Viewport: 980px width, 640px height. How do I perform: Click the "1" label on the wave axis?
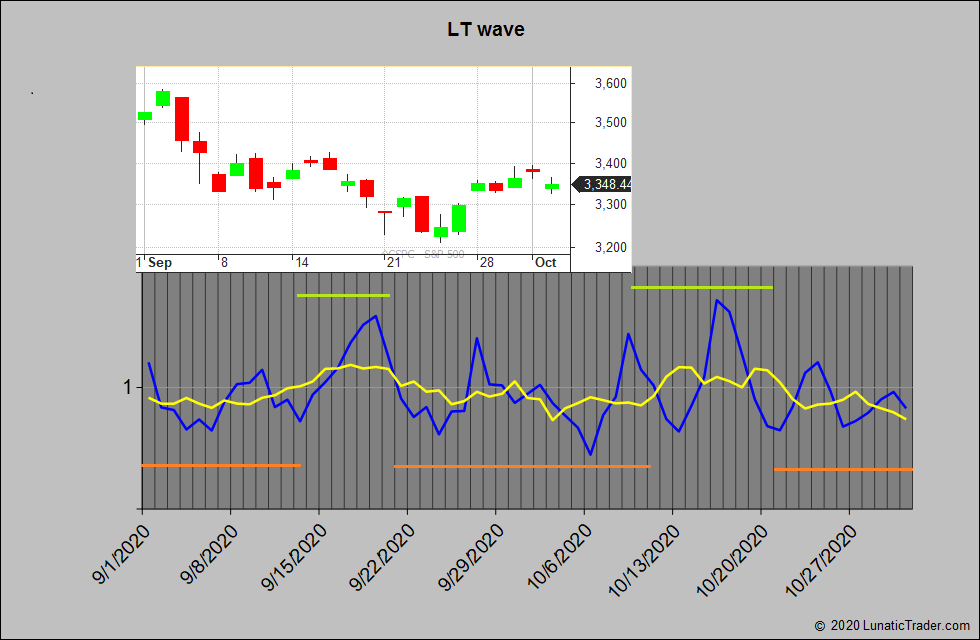coord(127,387)
